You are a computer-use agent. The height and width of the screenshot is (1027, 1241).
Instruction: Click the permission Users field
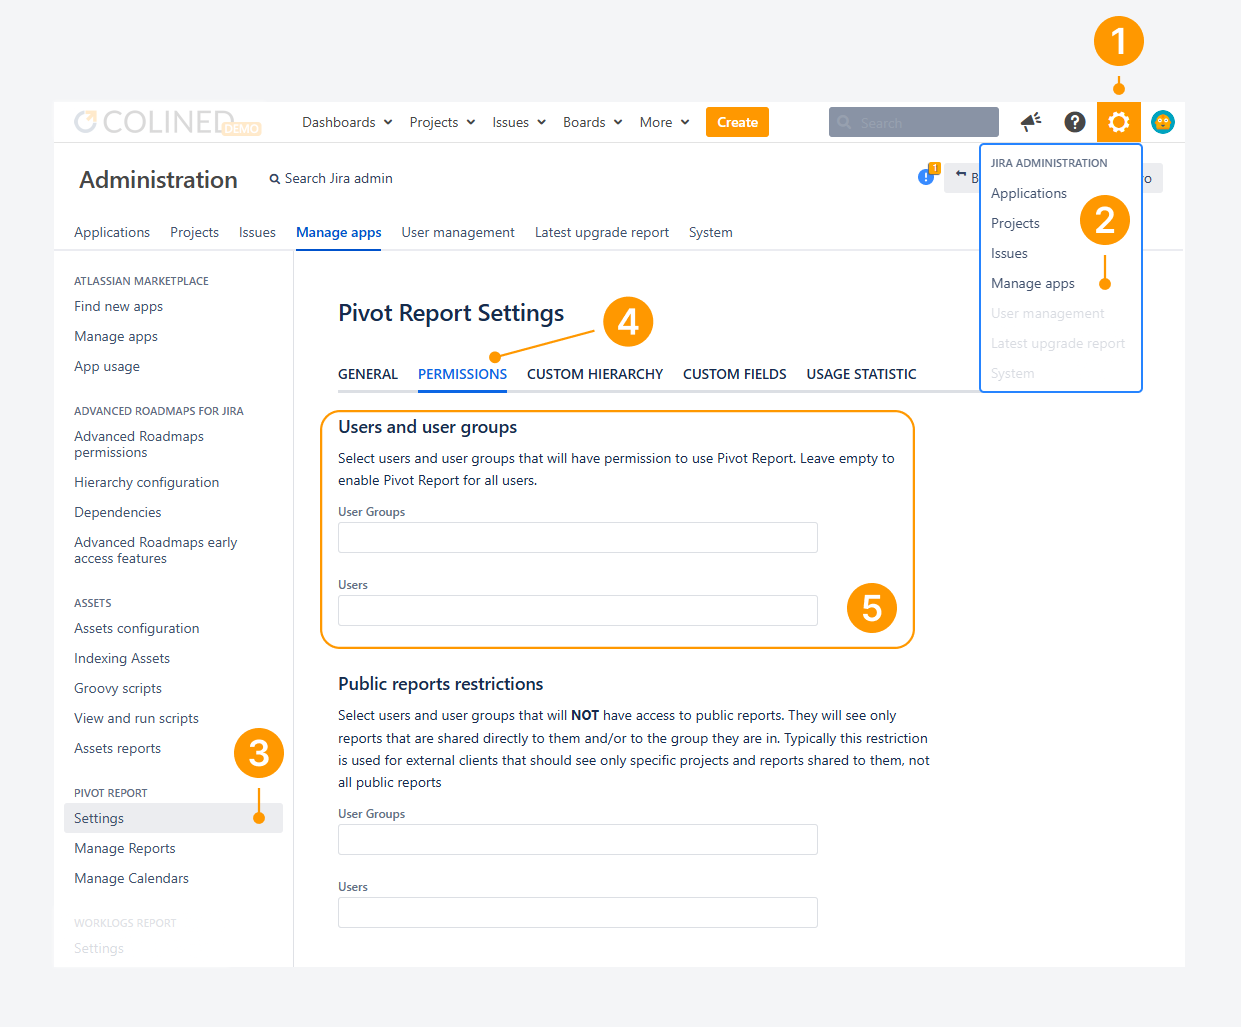pos(578,610)
